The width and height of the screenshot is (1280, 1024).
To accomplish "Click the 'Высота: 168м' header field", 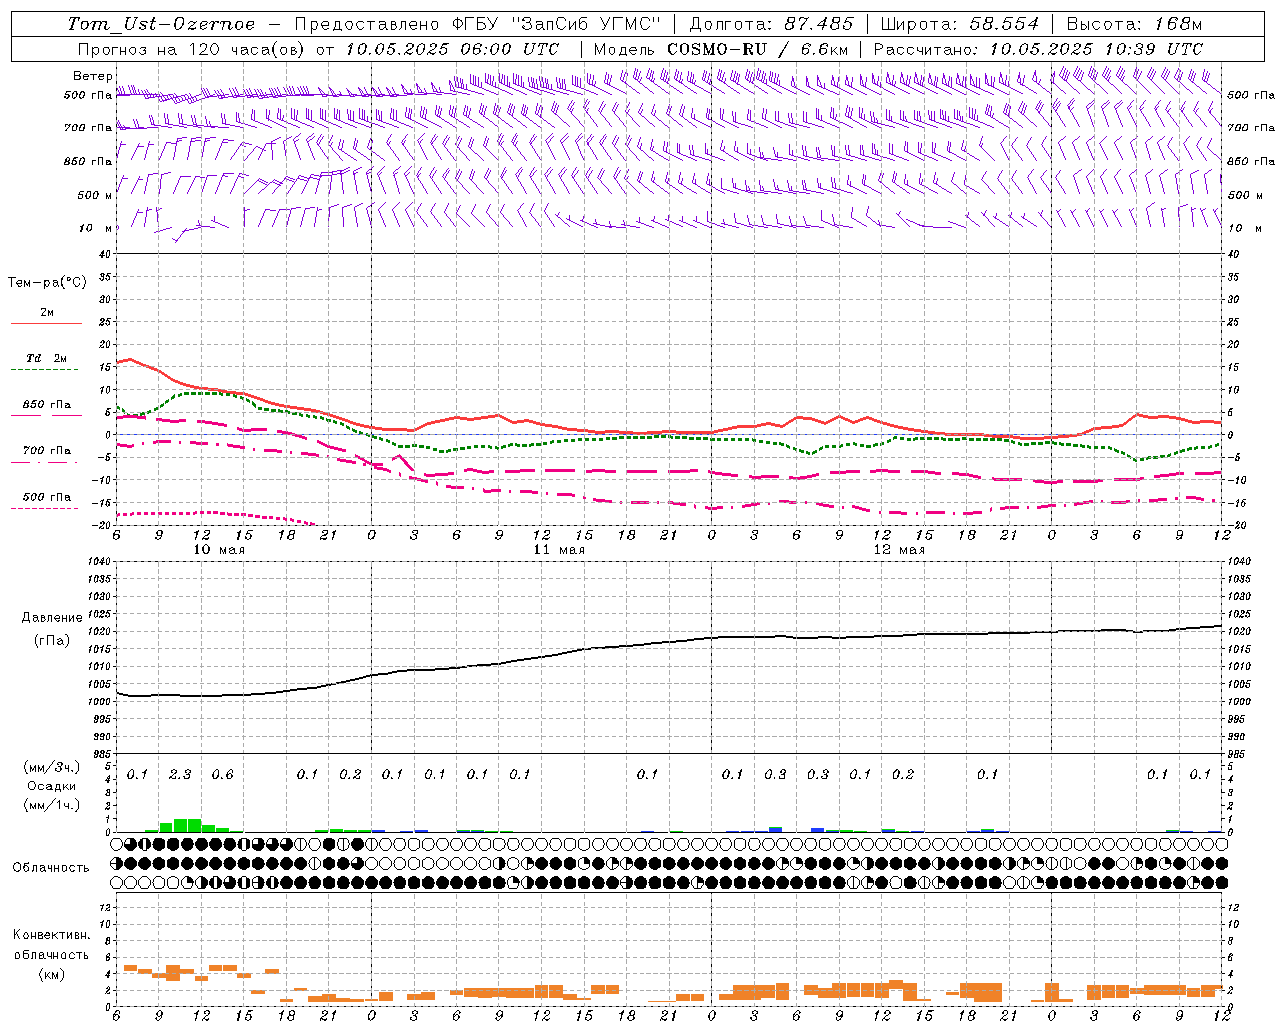I will (x=1134, y=24).
